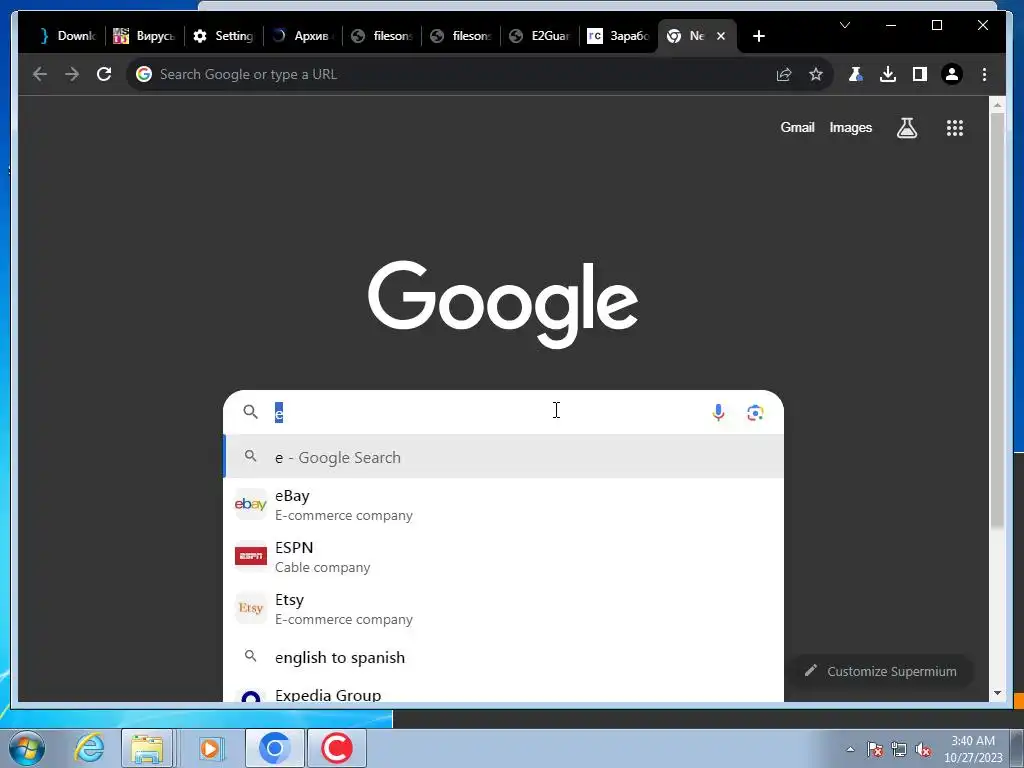Open Search Labs flask on Google page

[x=906, y=128]
